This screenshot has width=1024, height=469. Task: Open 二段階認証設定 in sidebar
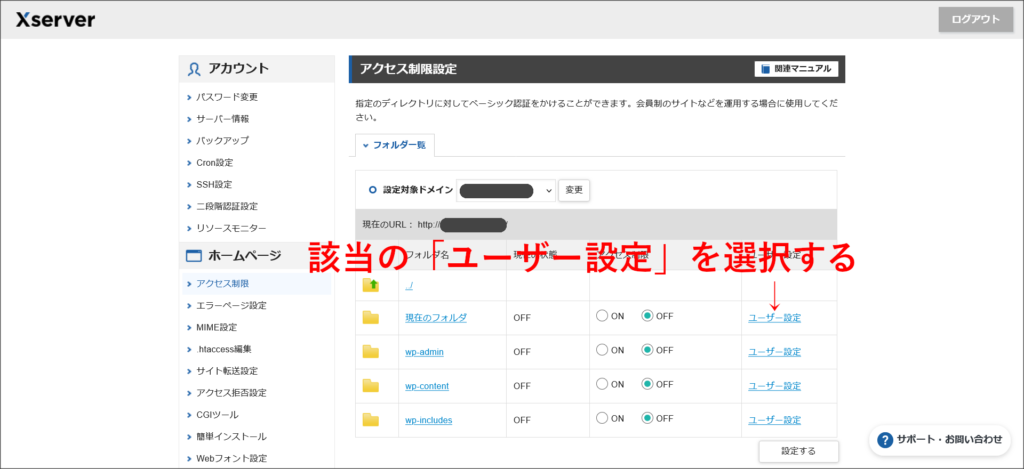pyautogui.click(x=227, y=206)
